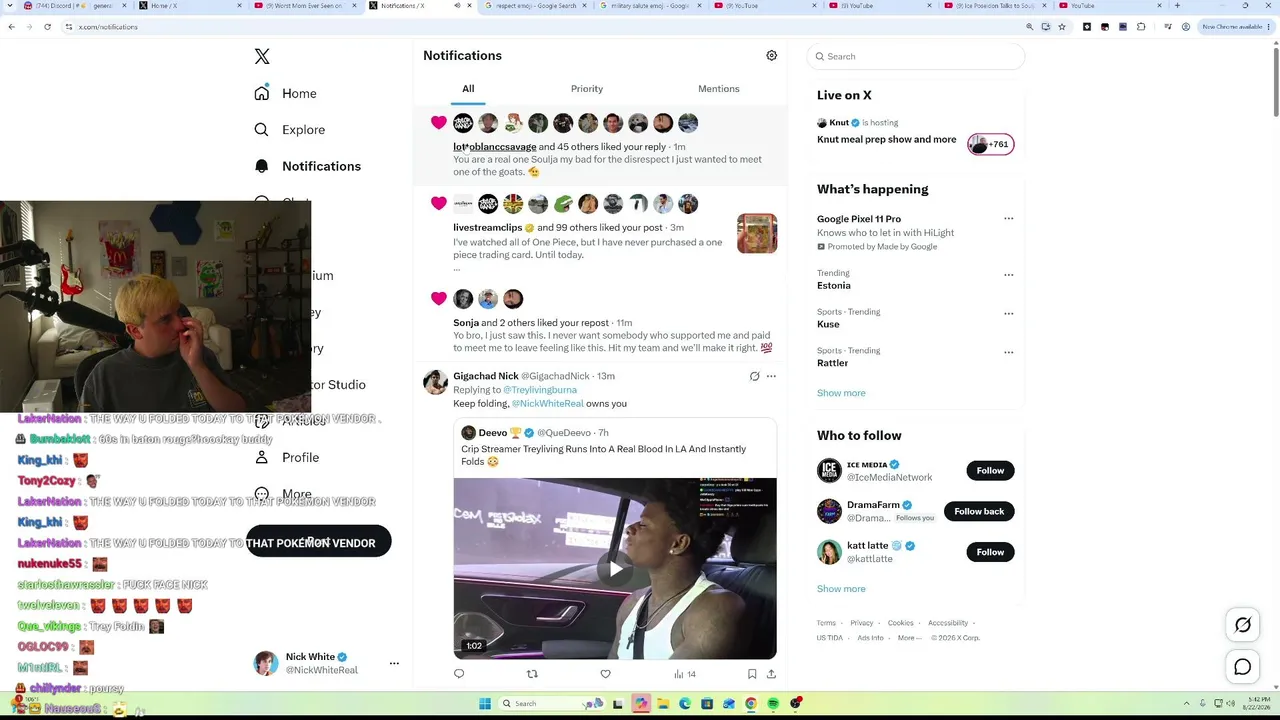
Task: Switch to the Mentions tab
Action: coord(719,89)
